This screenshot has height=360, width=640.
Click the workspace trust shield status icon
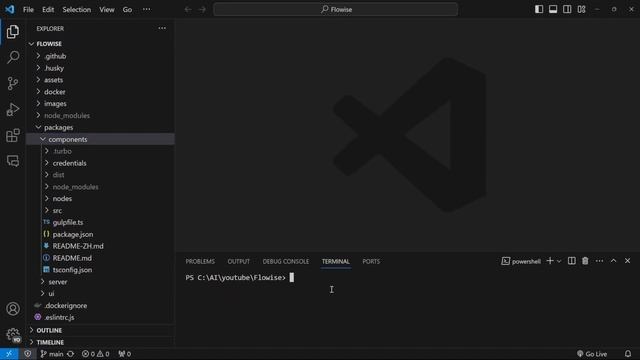[x=27, y=354]
